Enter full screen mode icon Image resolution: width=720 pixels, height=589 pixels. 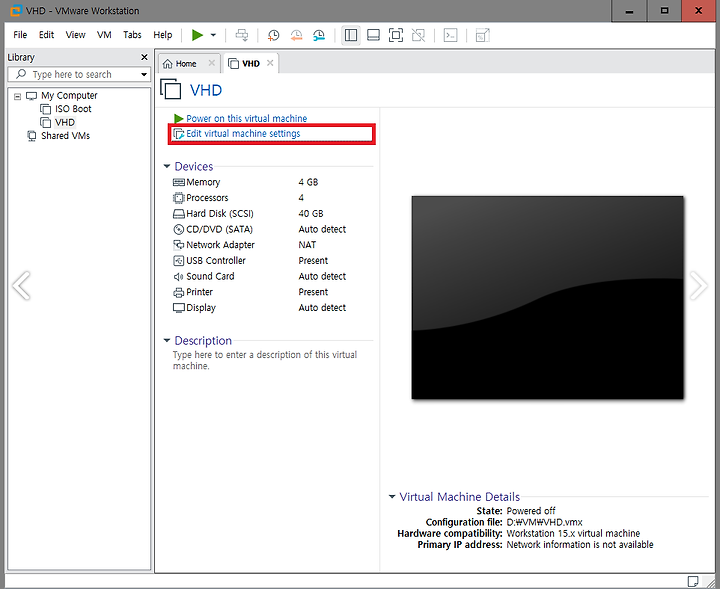(x=396, y=35)
